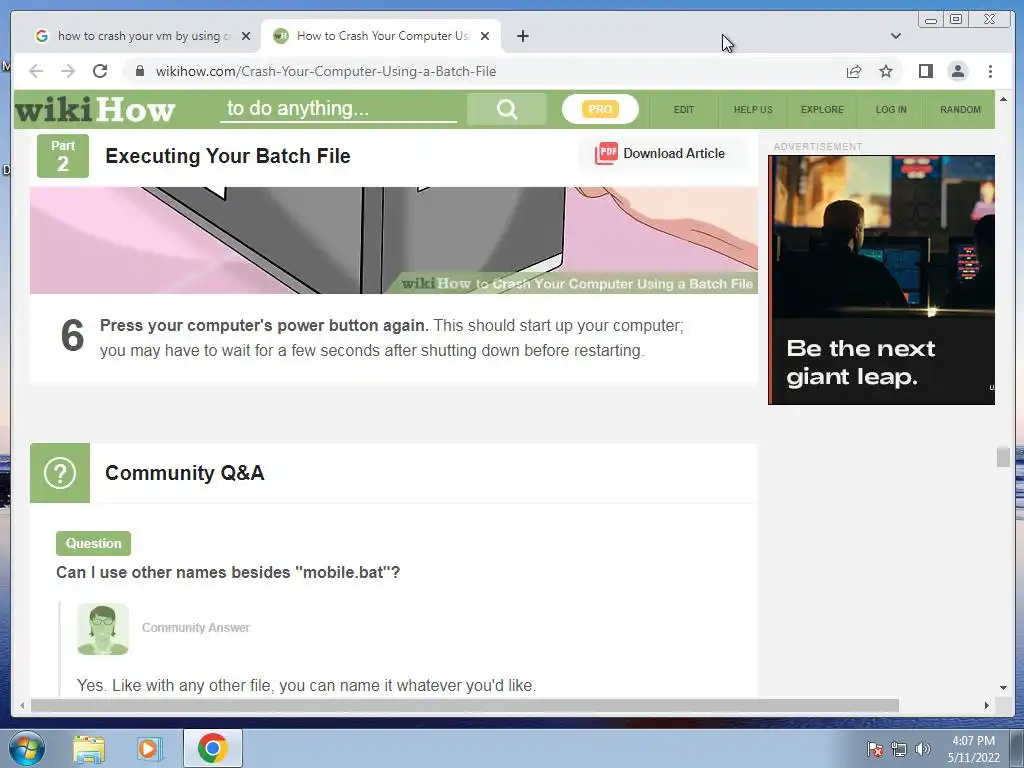
Task: Click the Executing Your Batch File heading
Action: click(x=228, y=156)
